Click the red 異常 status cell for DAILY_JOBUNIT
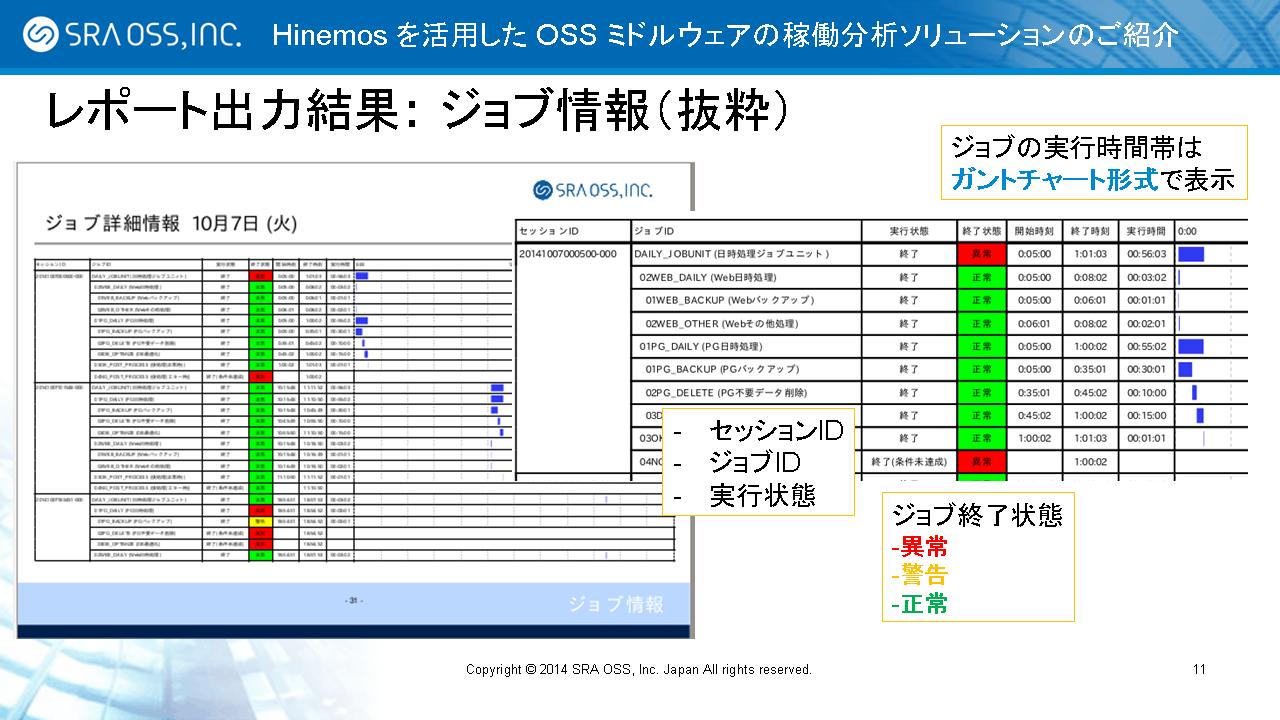Viewport: 1280px width, 720px height. point(980,254)
